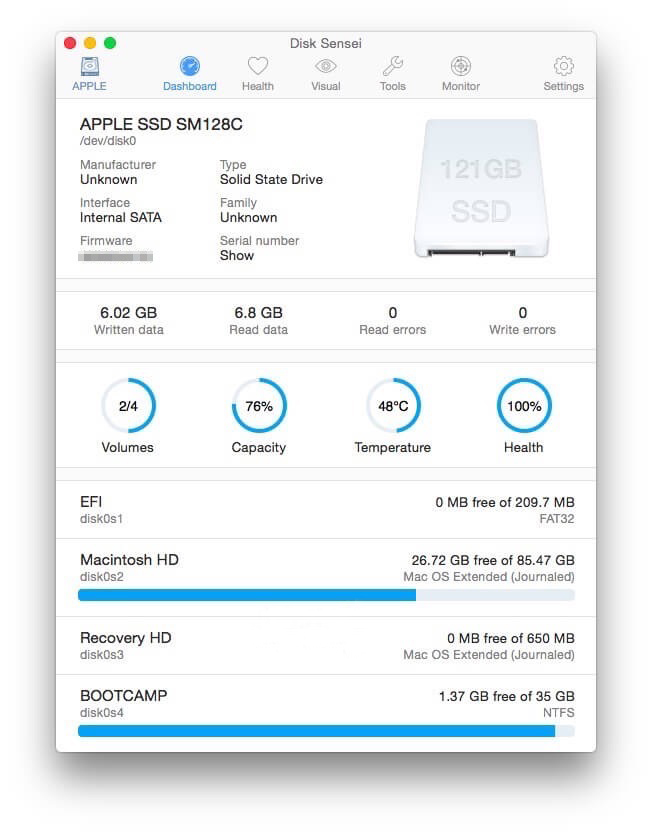Click the 48°C Temperature gauge

[x=393, y=406]
